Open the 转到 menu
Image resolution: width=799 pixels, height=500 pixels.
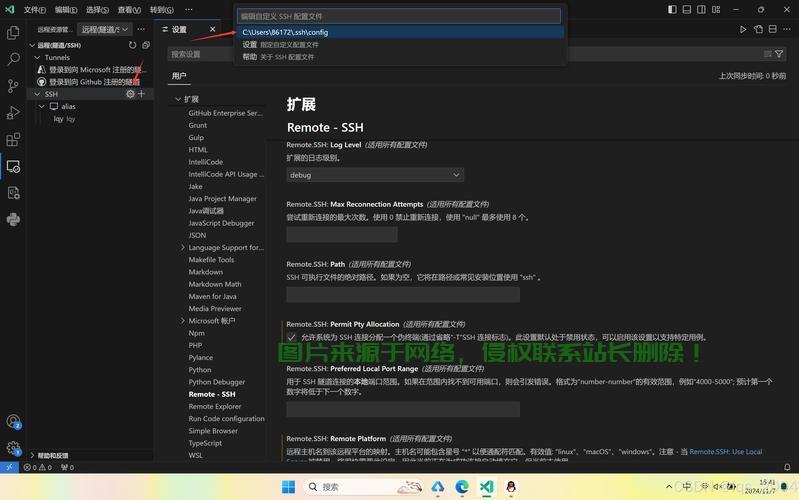(x=162, y=10)
